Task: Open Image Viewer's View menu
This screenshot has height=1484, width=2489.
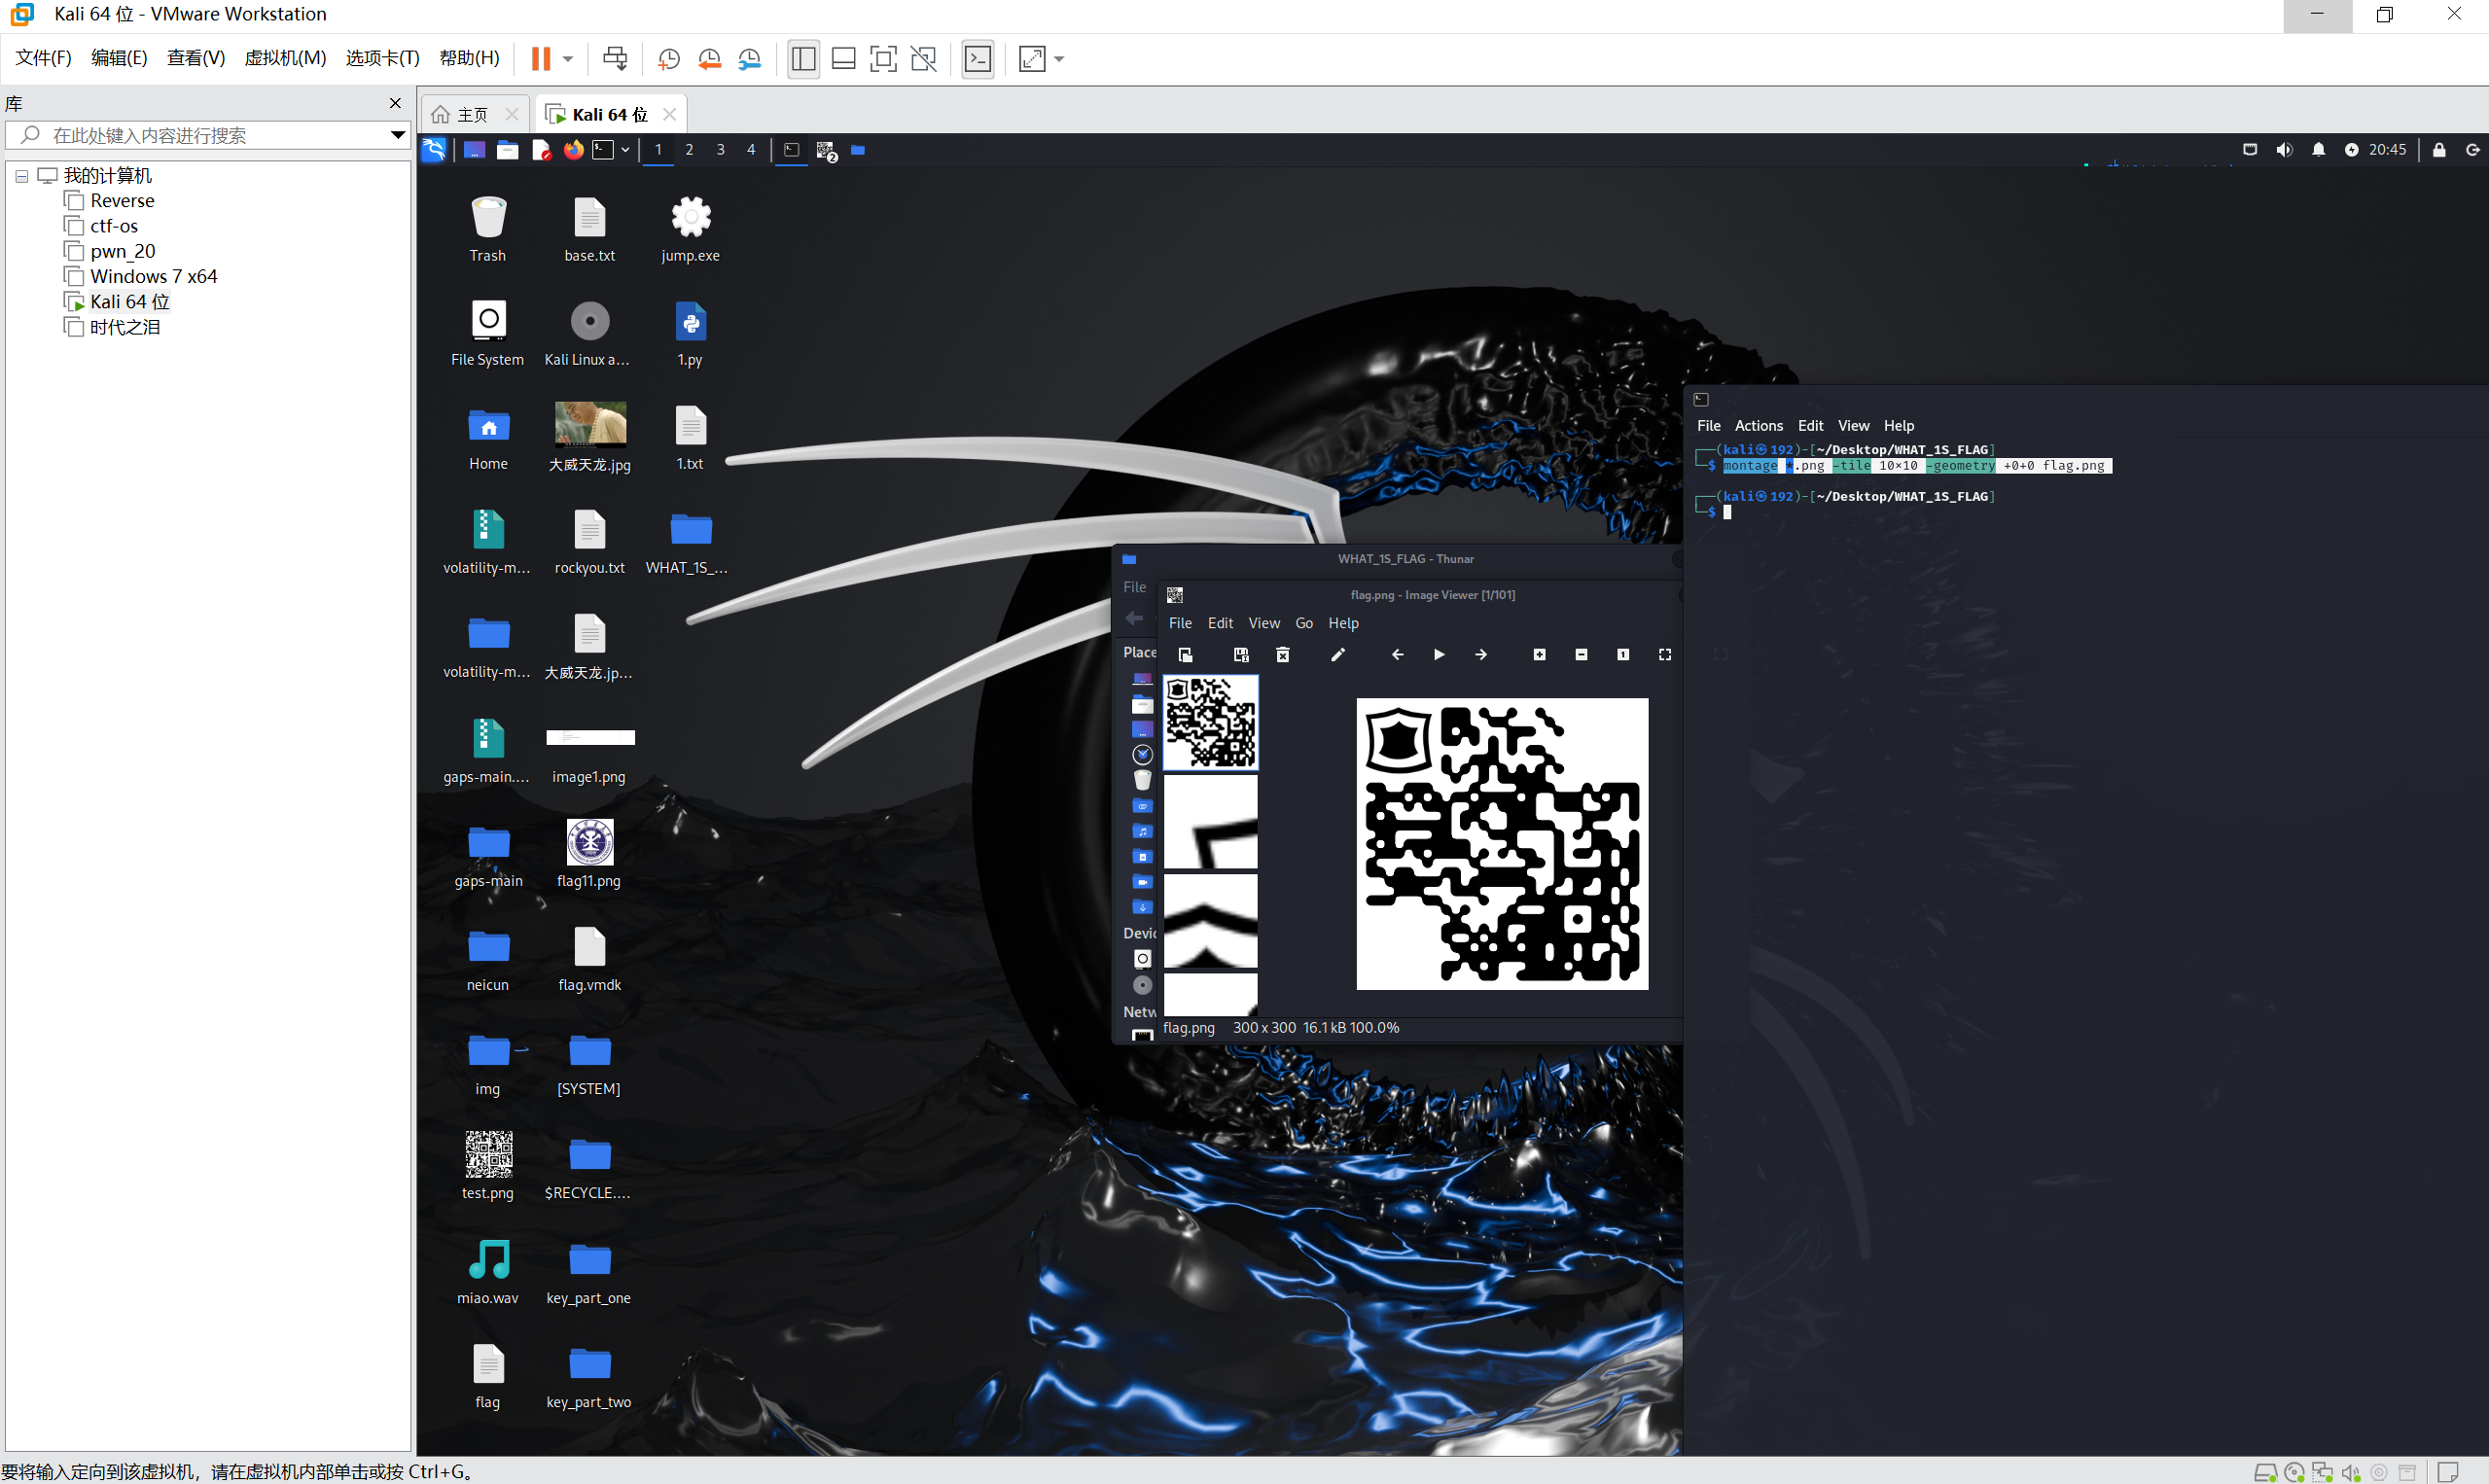Action: (1264, 623)
